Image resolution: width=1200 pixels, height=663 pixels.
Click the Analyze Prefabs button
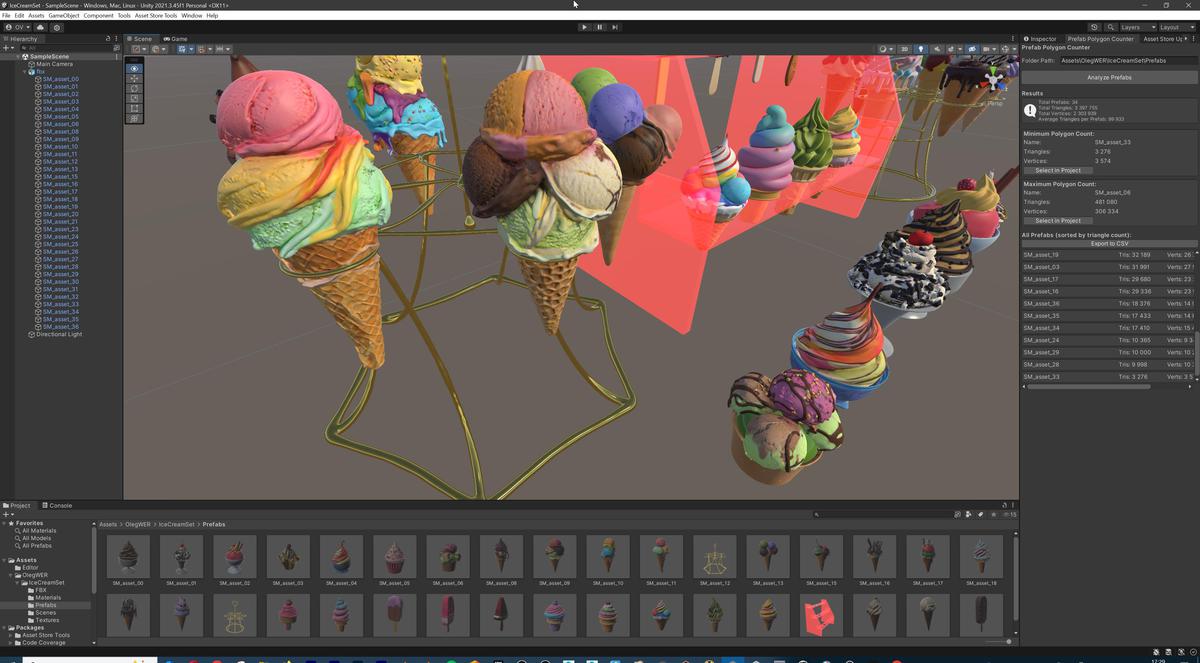pos(1108,77)
